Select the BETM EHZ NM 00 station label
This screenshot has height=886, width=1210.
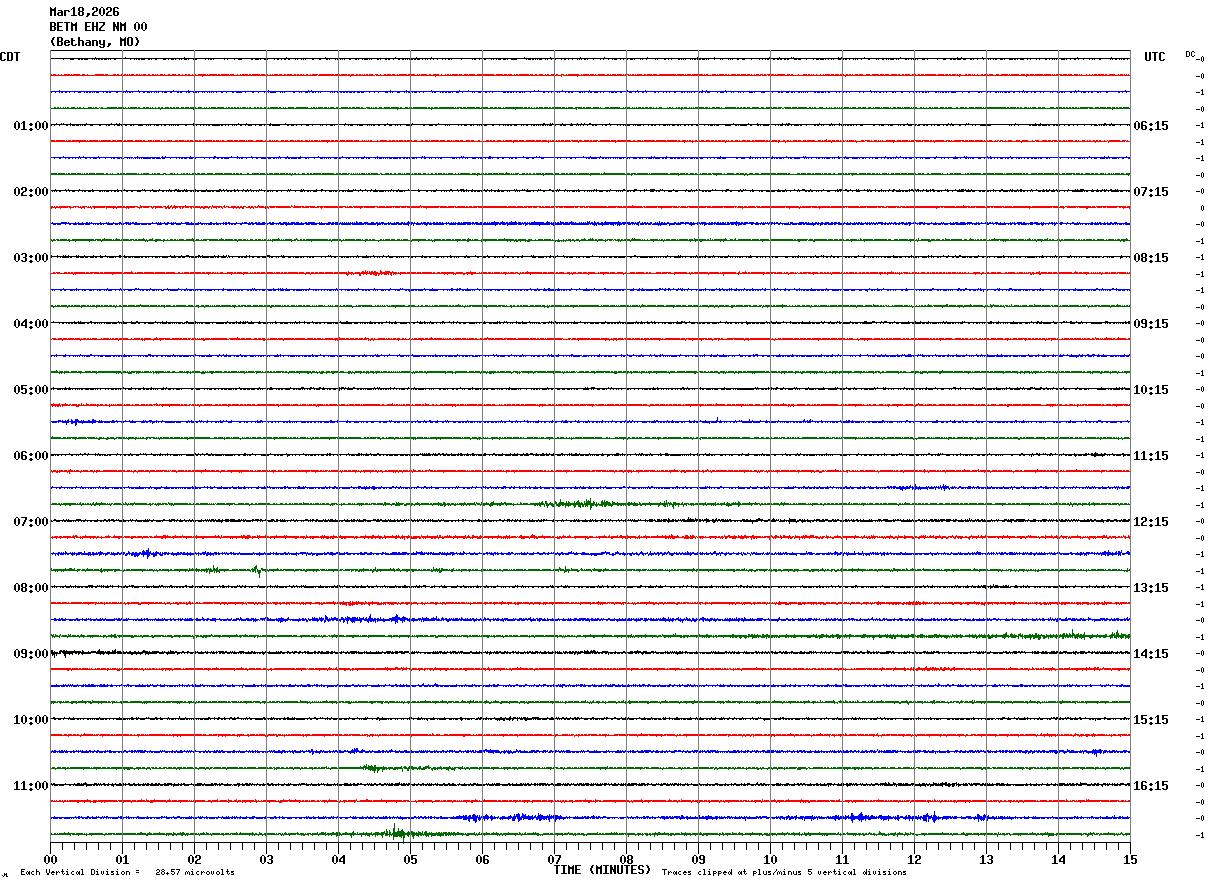(98, 27)
